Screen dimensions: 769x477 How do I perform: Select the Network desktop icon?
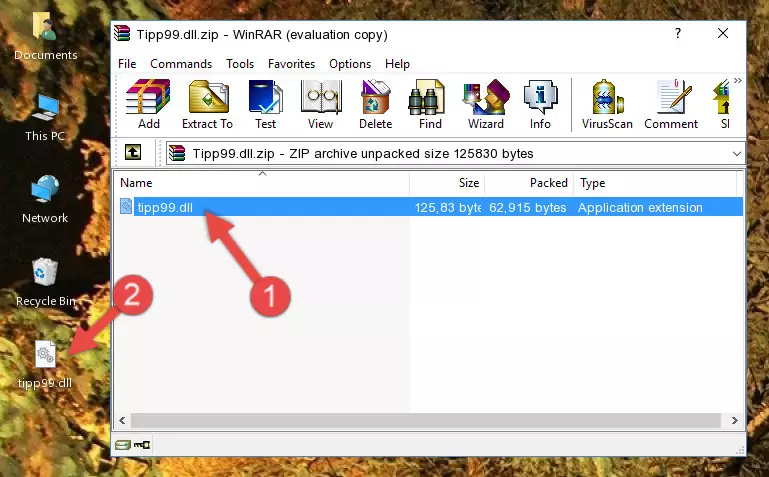(x=45, y=200)
